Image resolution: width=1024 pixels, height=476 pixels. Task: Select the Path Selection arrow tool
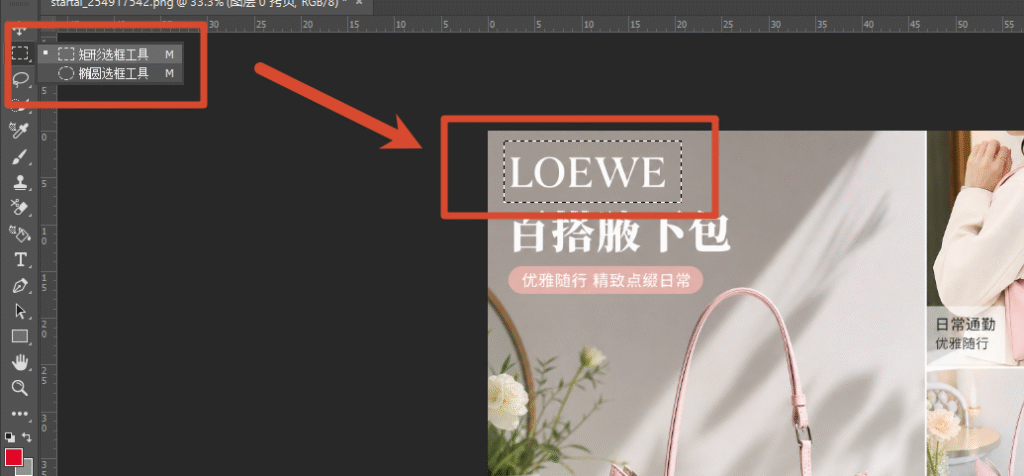pos(20,311)
